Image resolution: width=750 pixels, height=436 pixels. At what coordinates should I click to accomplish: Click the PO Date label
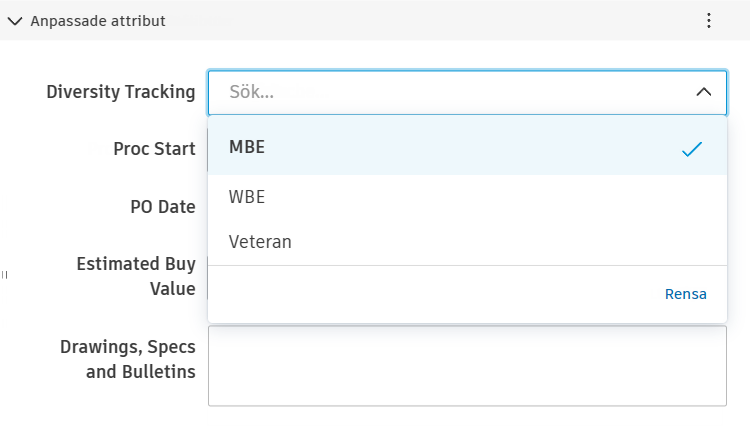point(163,207)
